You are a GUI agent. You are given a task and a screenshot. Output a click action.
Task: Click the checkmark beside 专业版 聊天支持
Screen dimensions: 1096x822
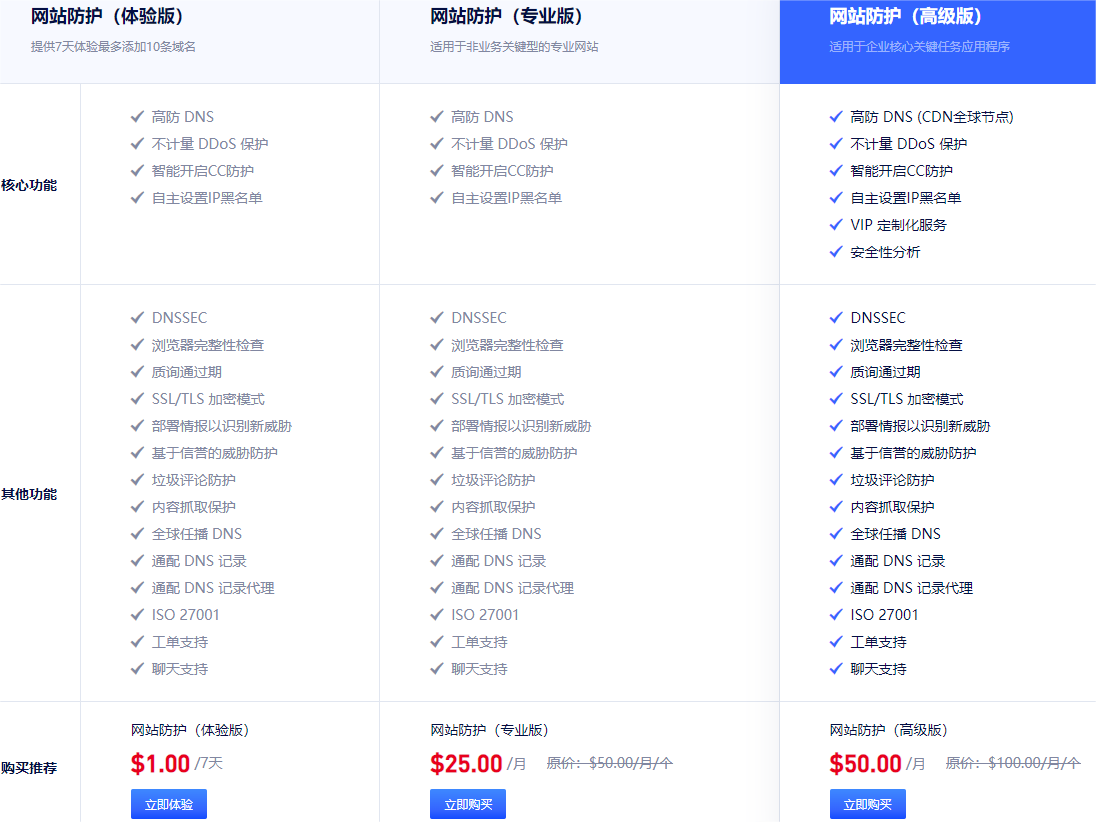[x=437, y=669]
